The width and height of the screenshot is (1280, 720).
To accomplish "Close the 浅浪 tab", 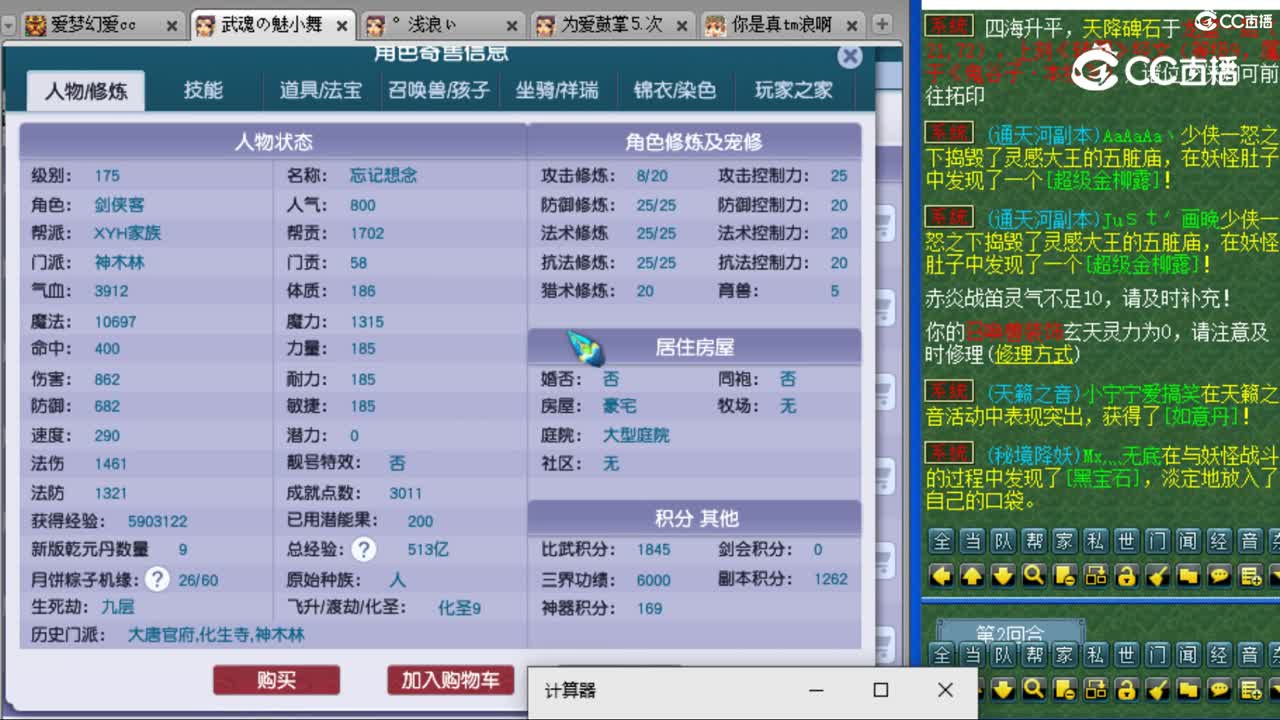I will [x=513, y=27].
